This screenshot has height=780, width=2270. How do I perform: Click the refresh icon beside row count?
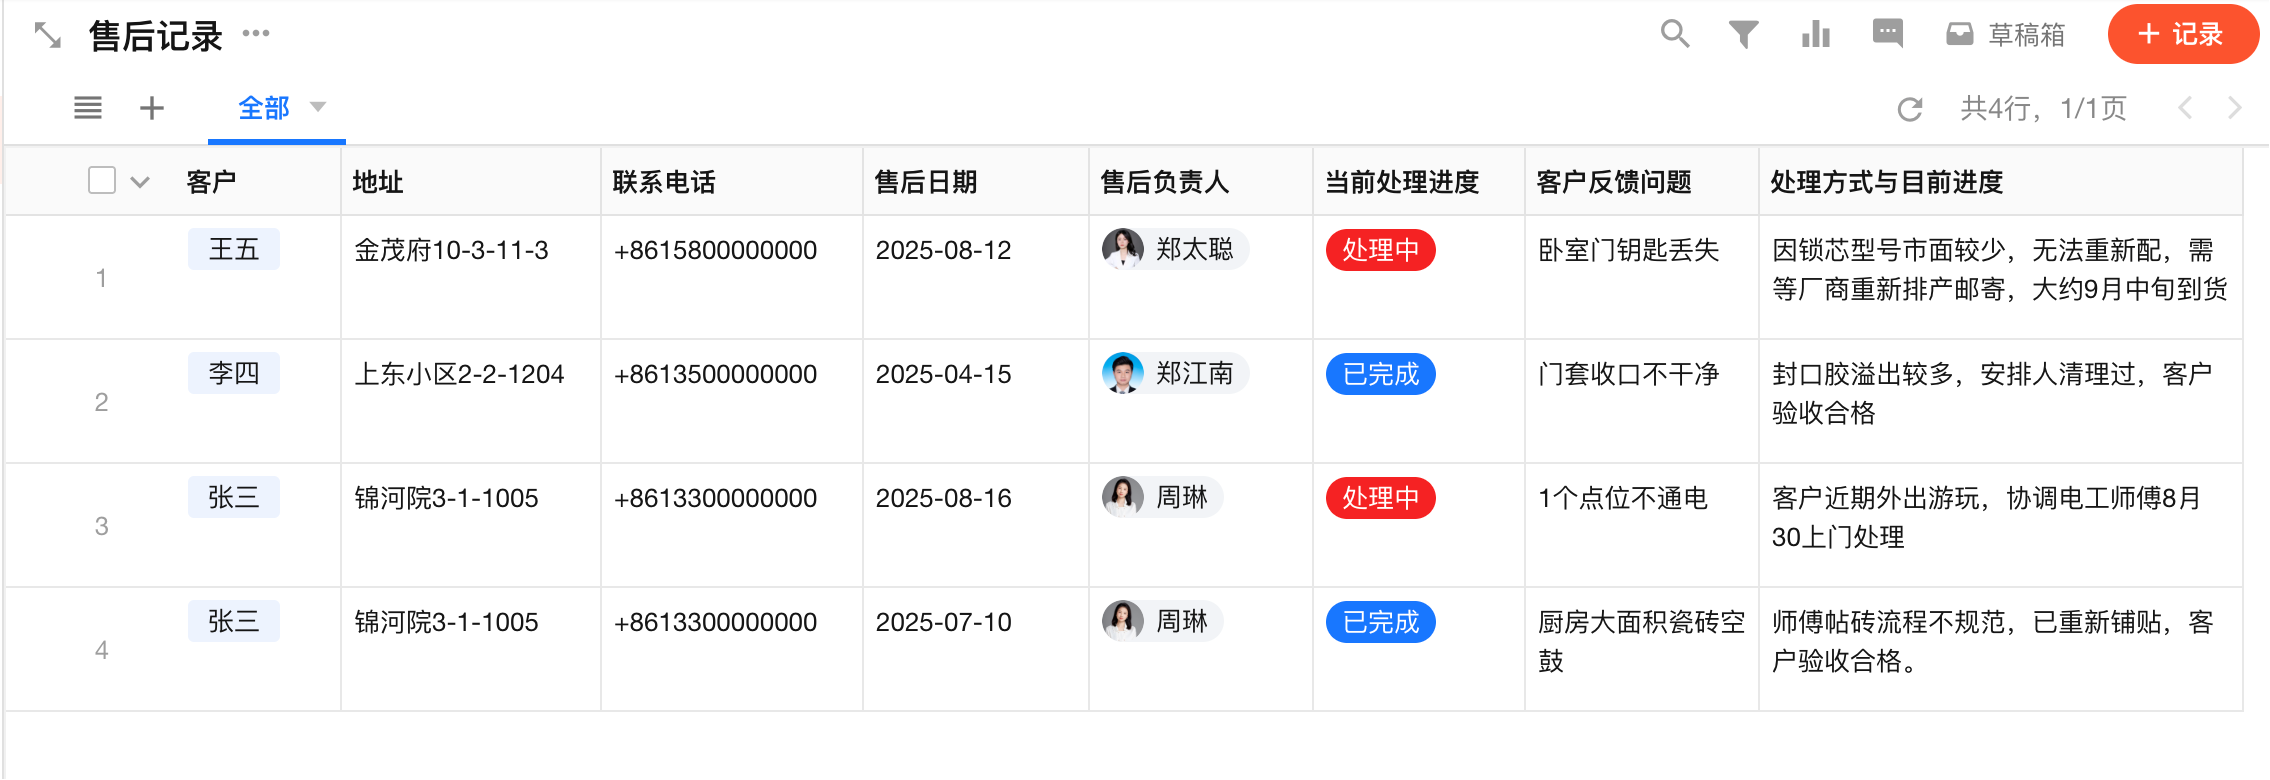(x=1910, y=109)
